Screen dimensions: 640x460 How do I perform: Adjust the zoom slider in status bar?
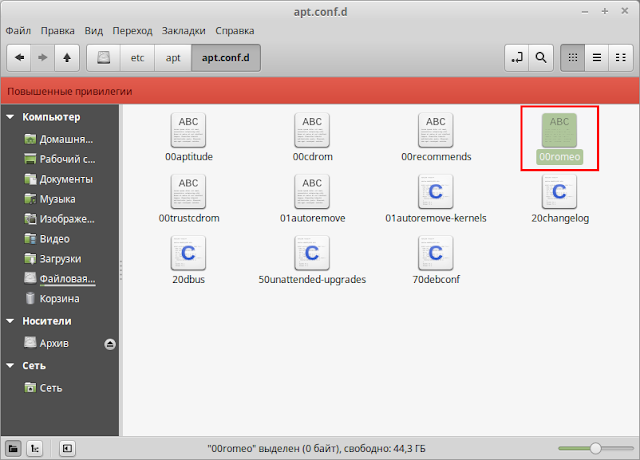click(596, 449)
